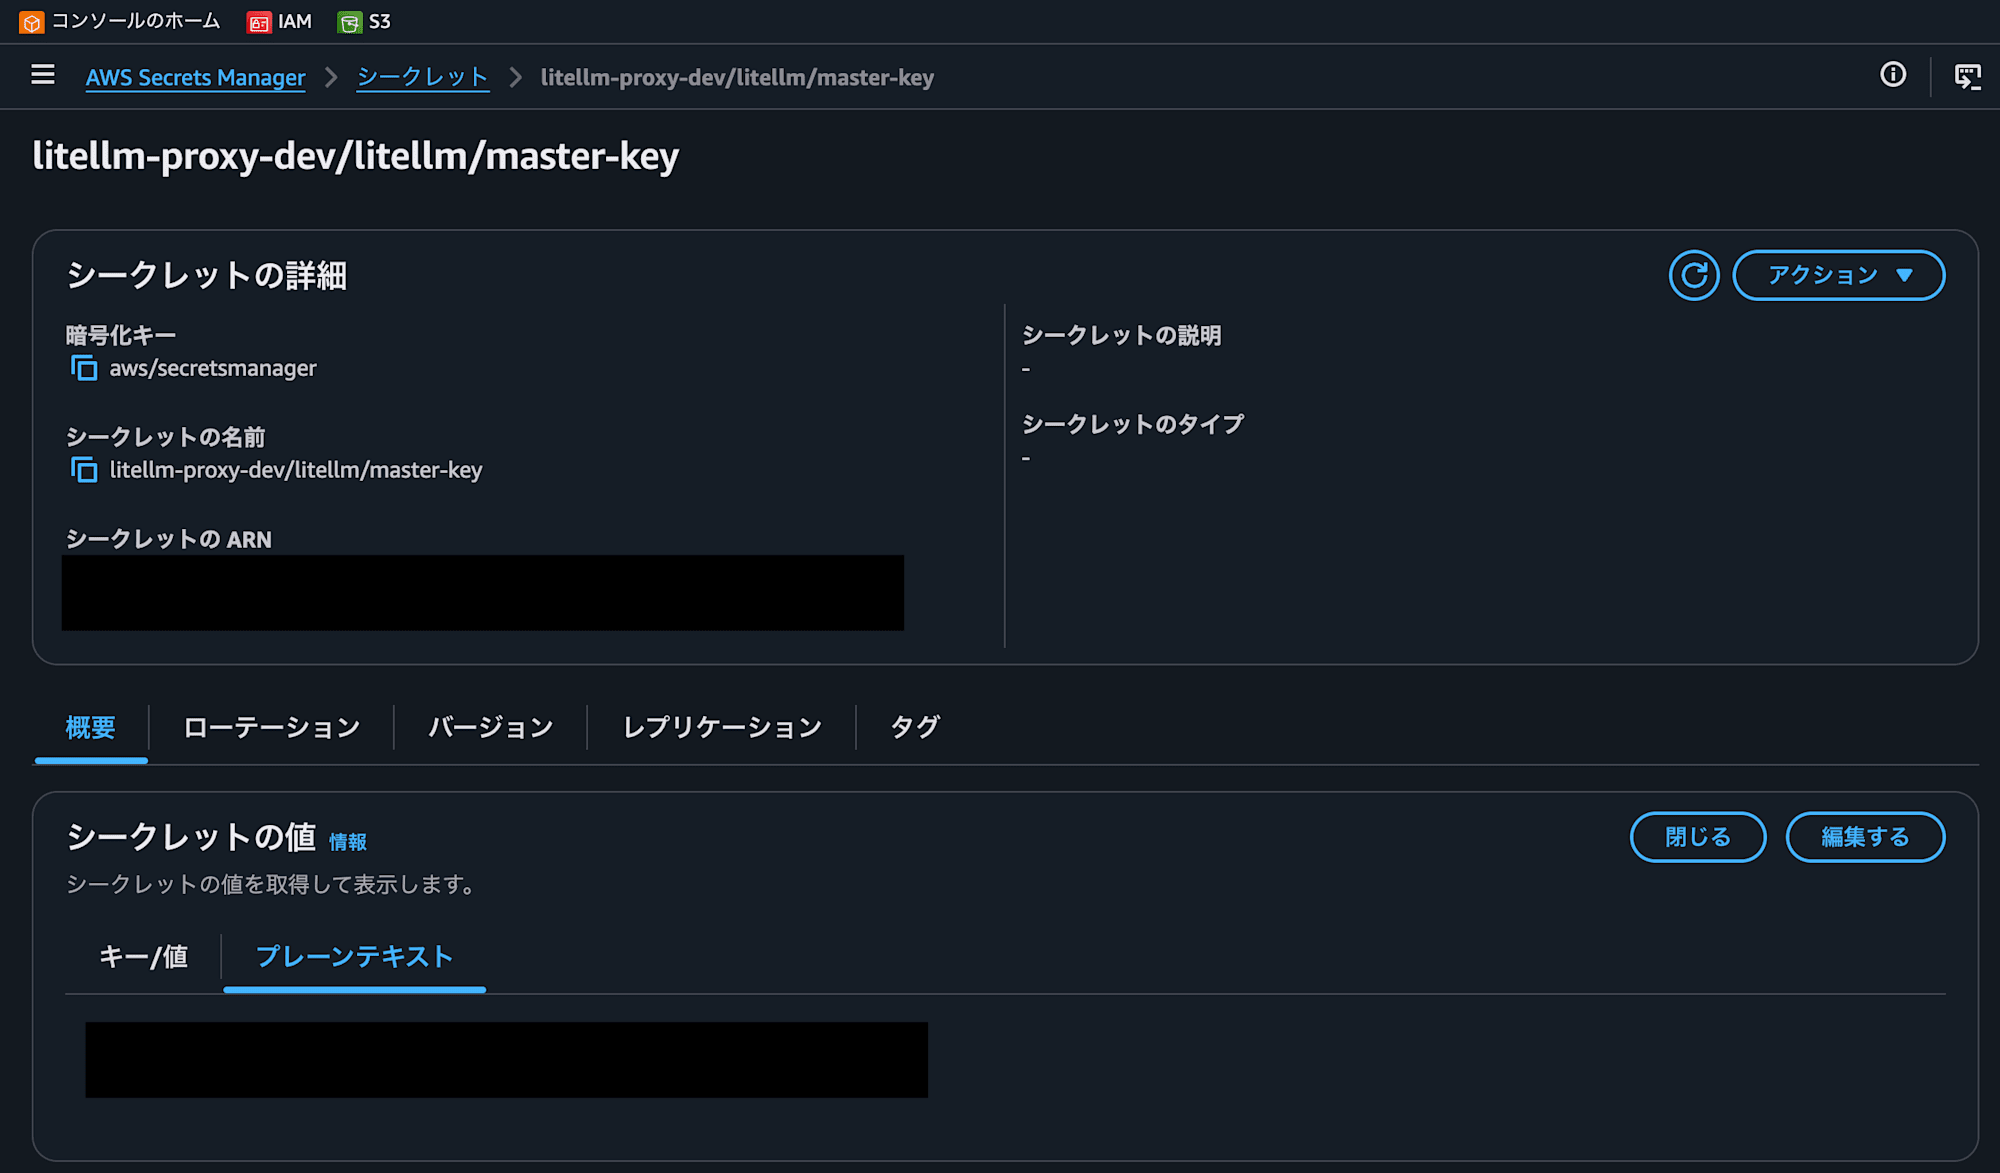Open the 情報 link next to シークレットの値
Viewport: 2000px width, 1173px height.
pos(348,842)
